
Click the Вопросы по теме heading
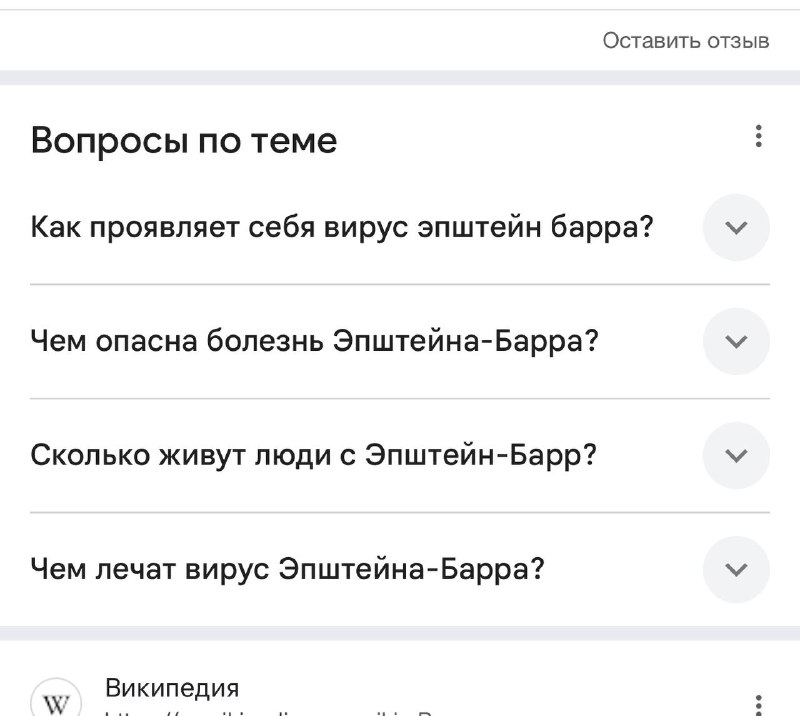184,140
